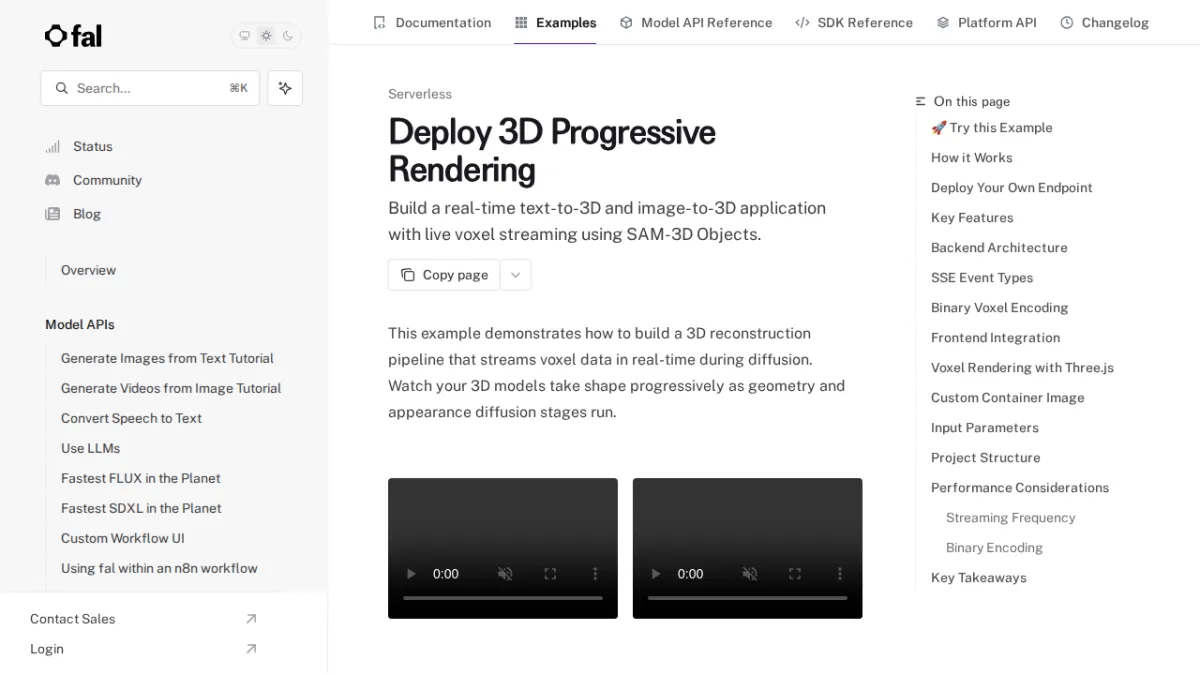Enter fullscreen on left video
This screenshot has width=1200, height=675.
(550, 574)
